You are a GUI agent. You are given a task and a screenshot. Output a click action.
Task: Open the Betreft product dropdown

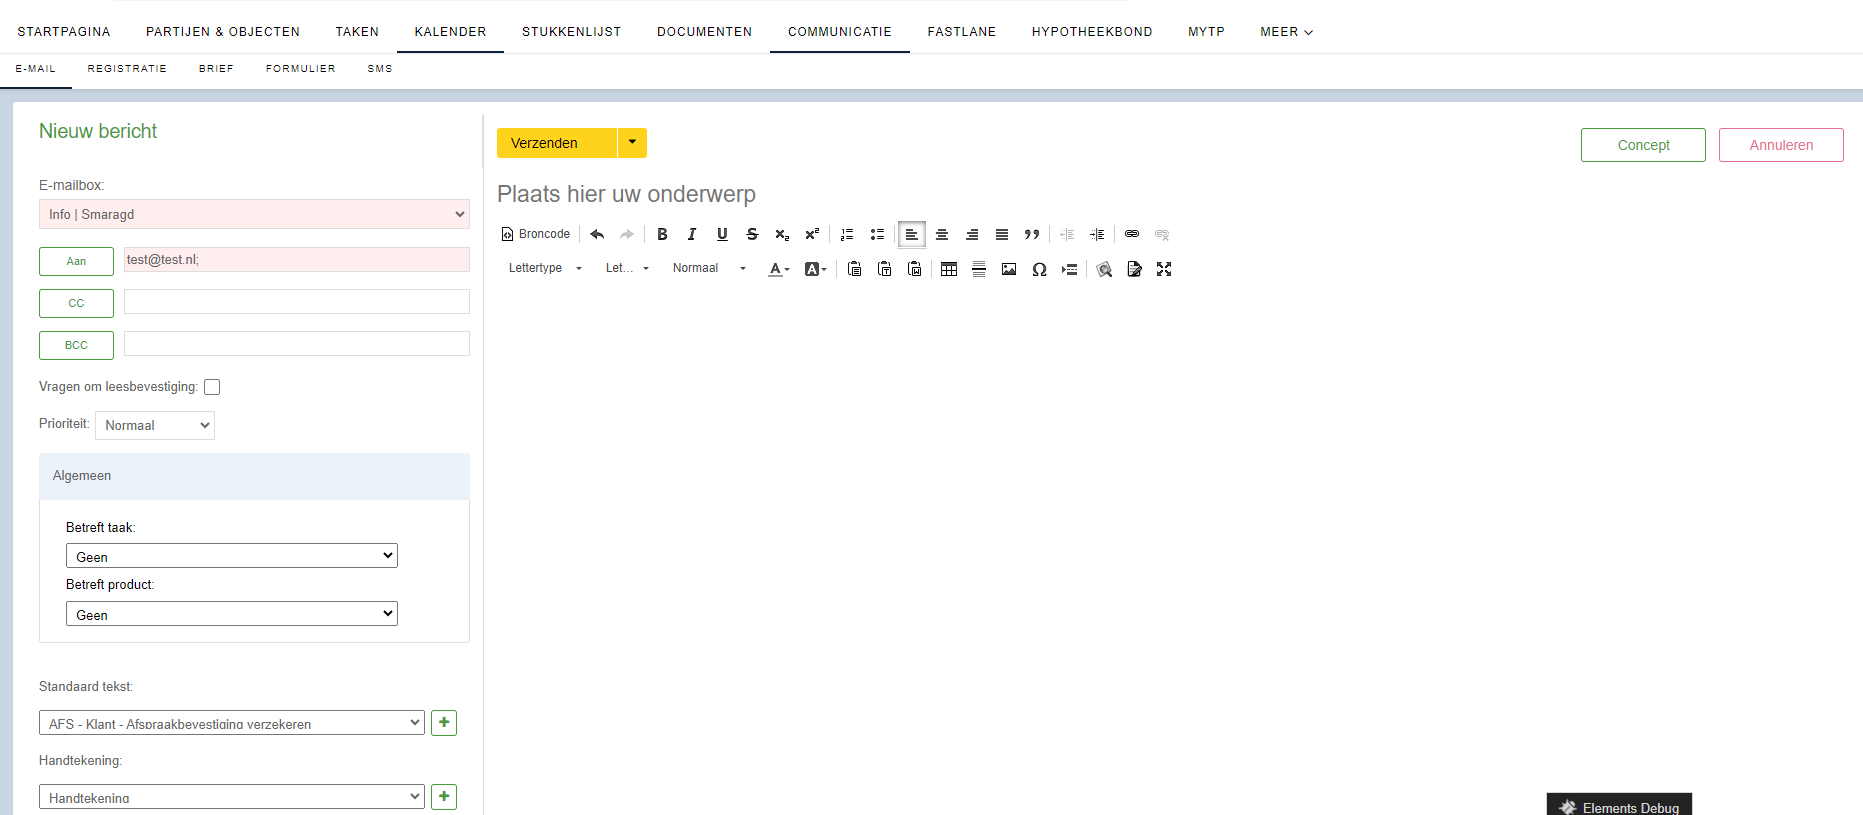232,614
